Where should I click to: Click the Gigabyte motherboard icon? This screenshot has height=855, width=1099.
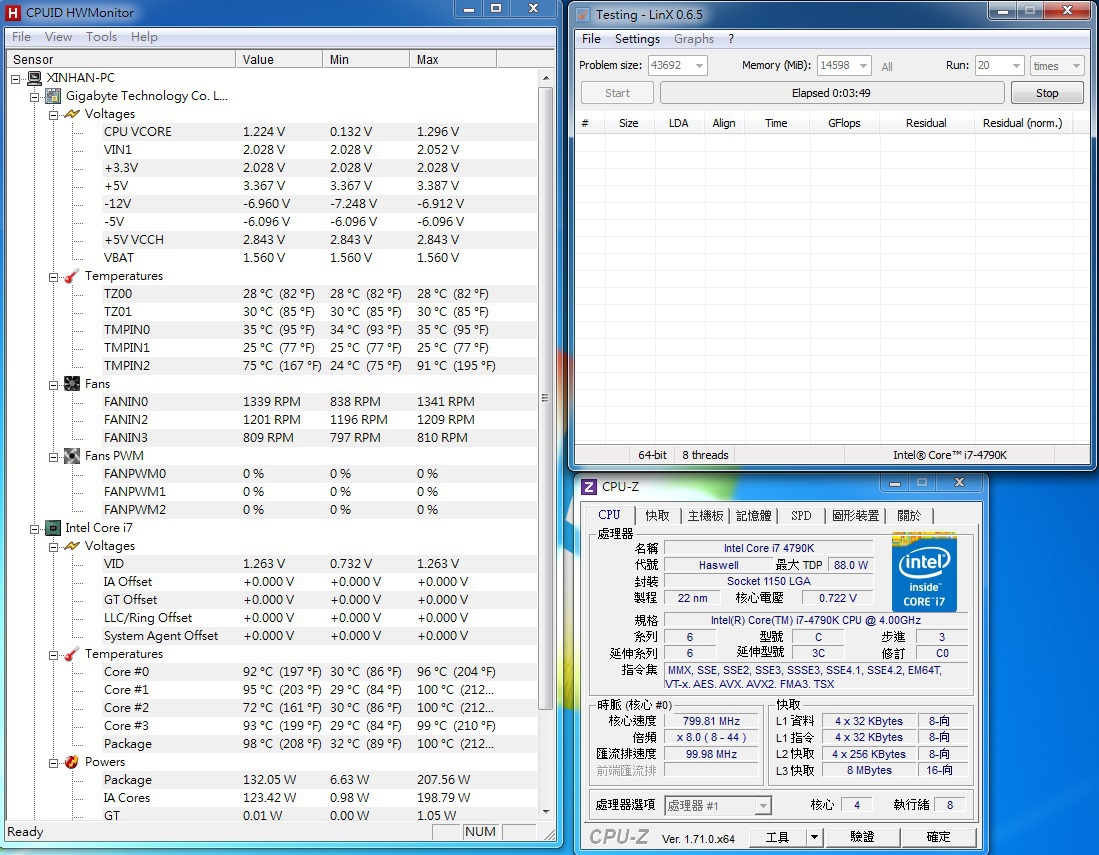click(53, 96)
